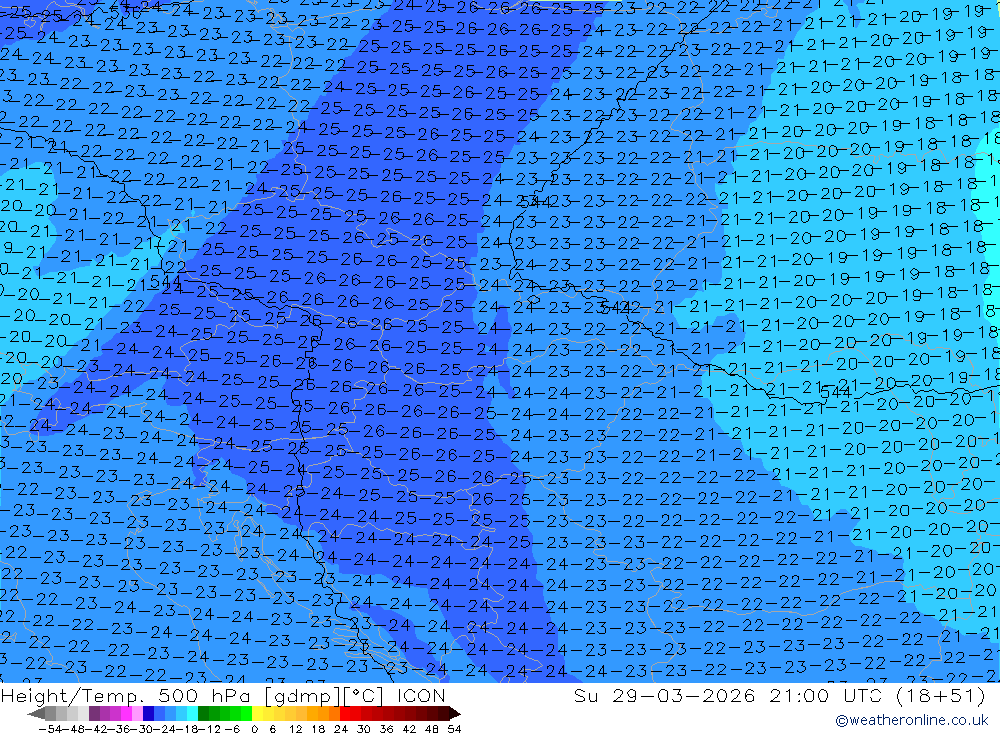Select the orange swatch near 18
This screenshot has width=1000, height=733.
coord(324,714)
